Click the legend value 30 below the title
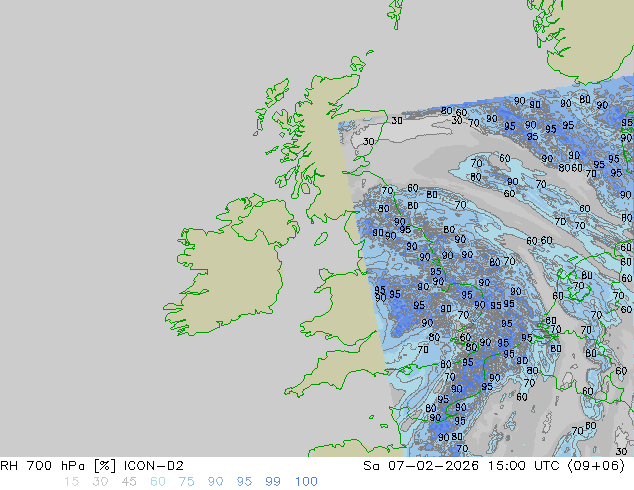This screenshot has height=490, width=634. pyautogui.click(x=100, y=482)
